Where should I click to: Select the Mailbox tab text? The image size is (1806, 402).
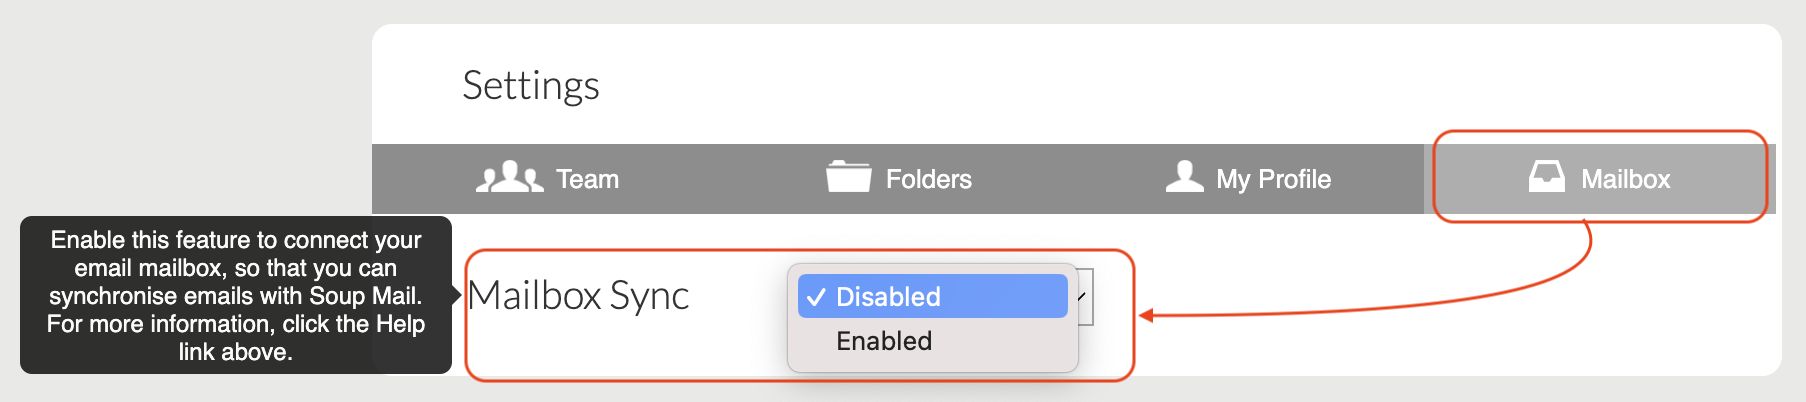point(1625,179)
